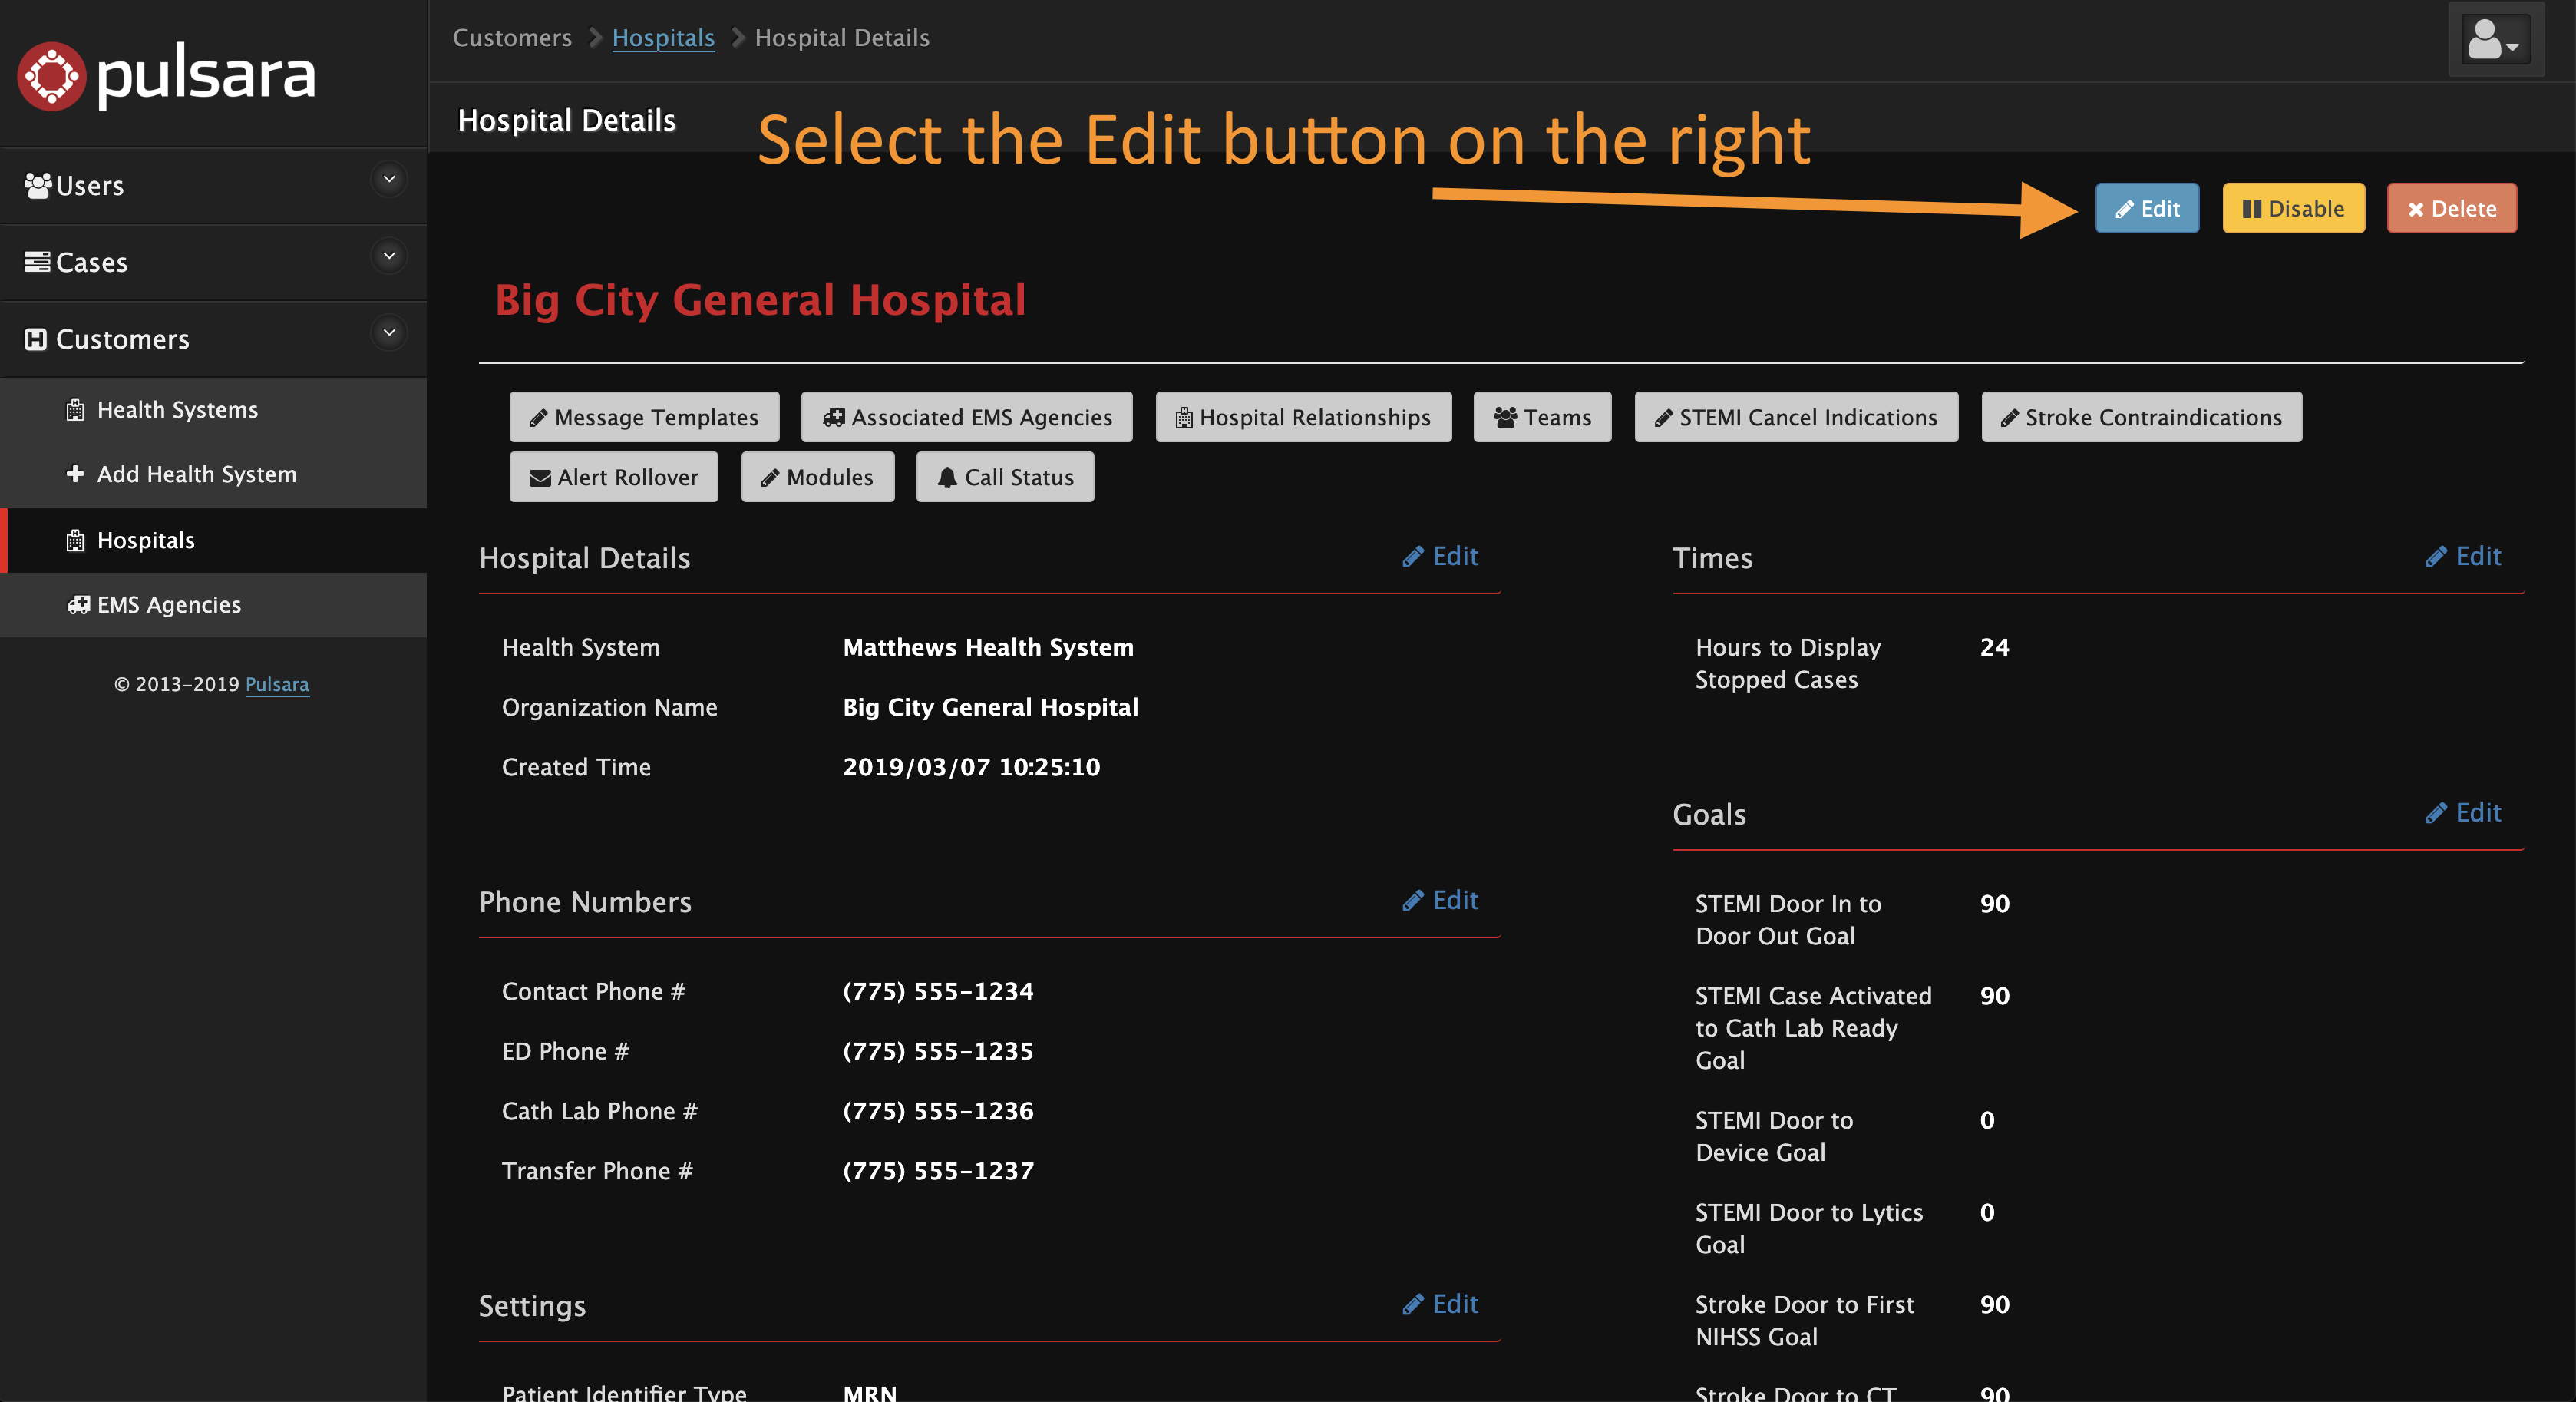Click the STEMI Case Activated to Cath Lab label
The image size is (2576, 1402).
(x=1813, y=1028)
